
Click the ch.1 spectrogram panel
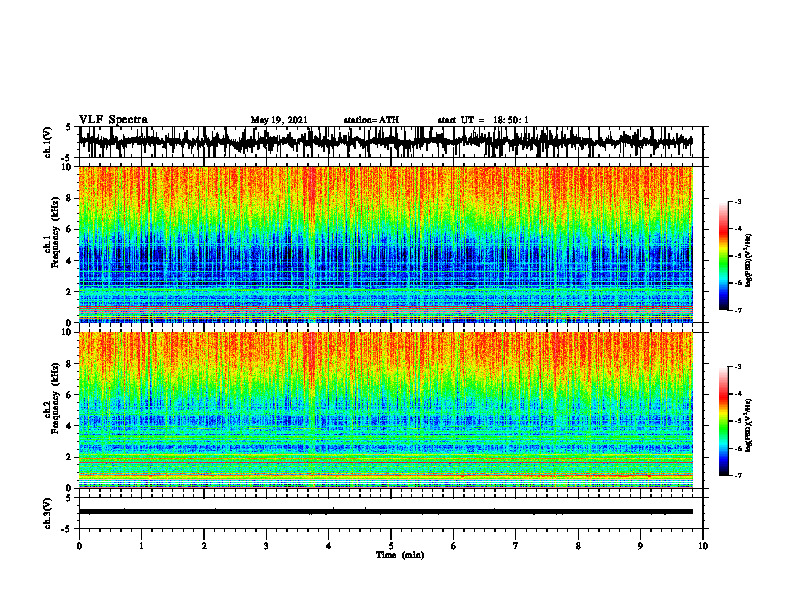pyautogui.click(x=386, y=244)
